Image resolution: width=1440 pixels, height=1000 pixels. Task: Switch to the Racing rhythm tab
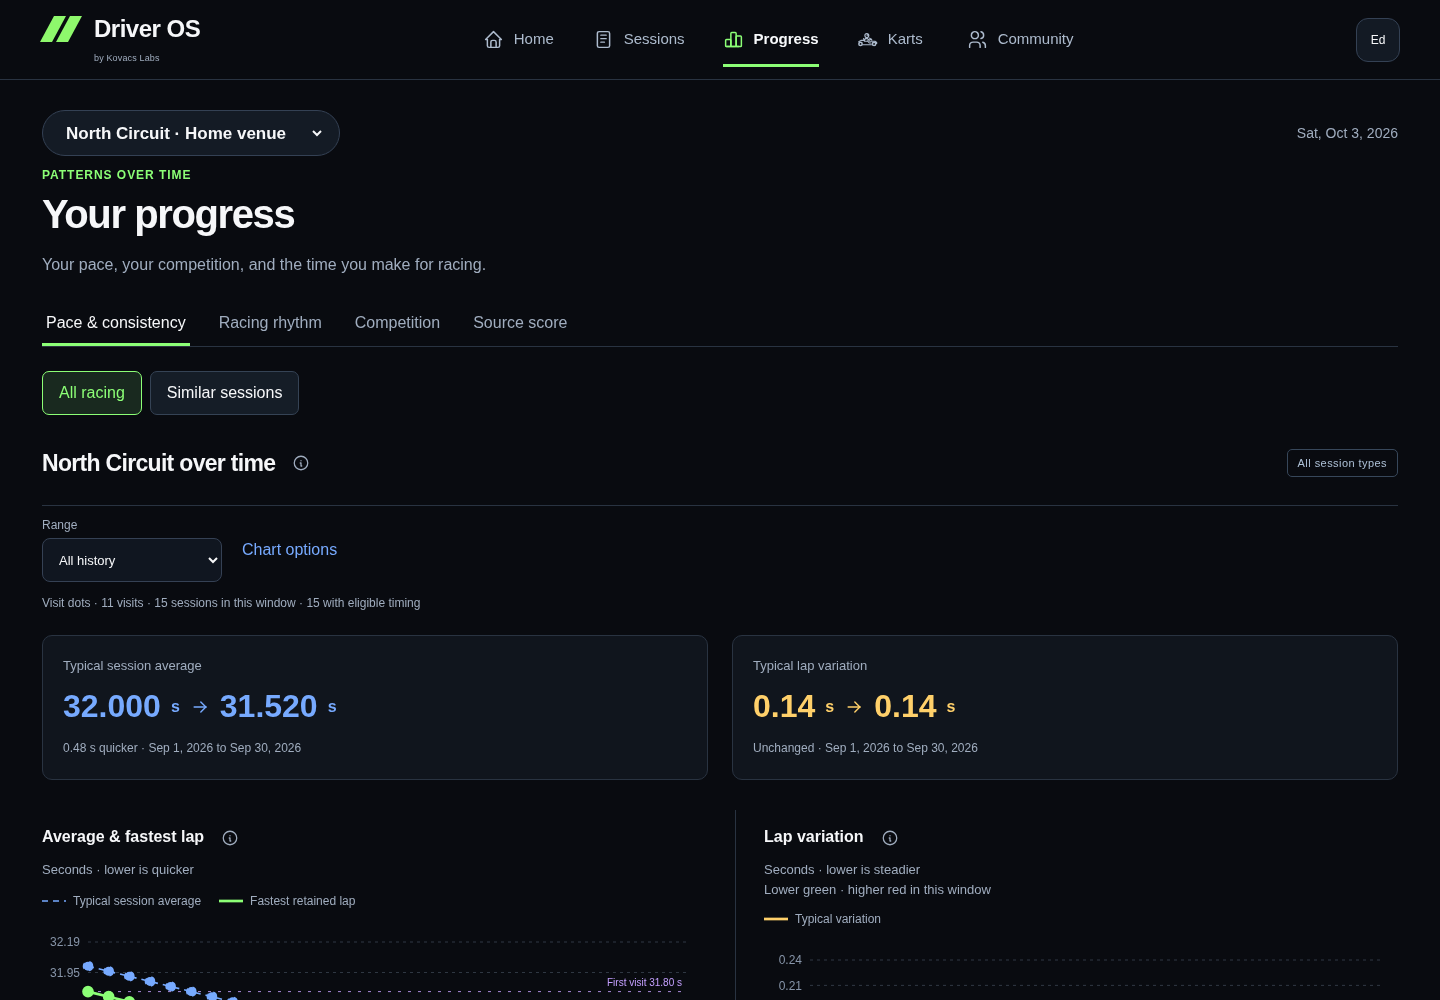tap(270, 323)
